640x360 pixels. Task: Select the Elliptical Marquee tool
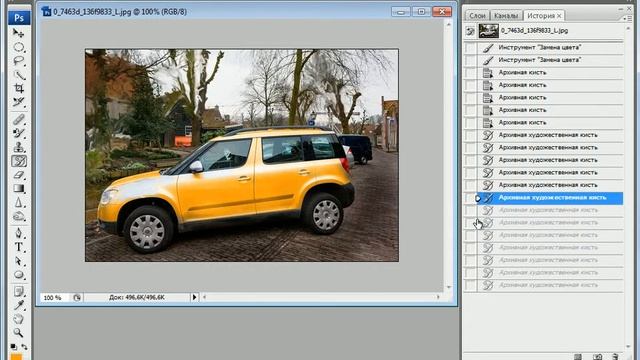pyautogui.click(x=18, y=47)
